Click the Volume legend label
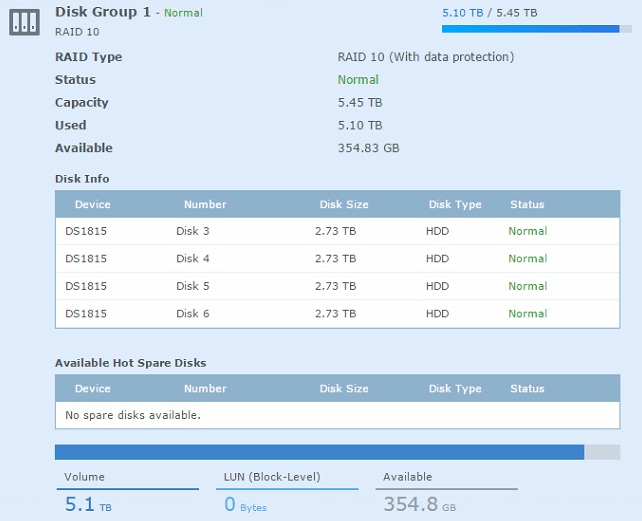The image size is (642, 521). point(84,477)
